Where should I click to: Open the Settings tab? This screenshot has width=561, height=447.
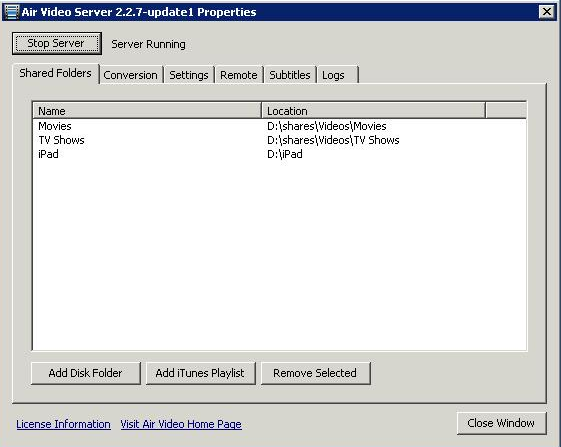pyautogui.click(x=189, y=75)
